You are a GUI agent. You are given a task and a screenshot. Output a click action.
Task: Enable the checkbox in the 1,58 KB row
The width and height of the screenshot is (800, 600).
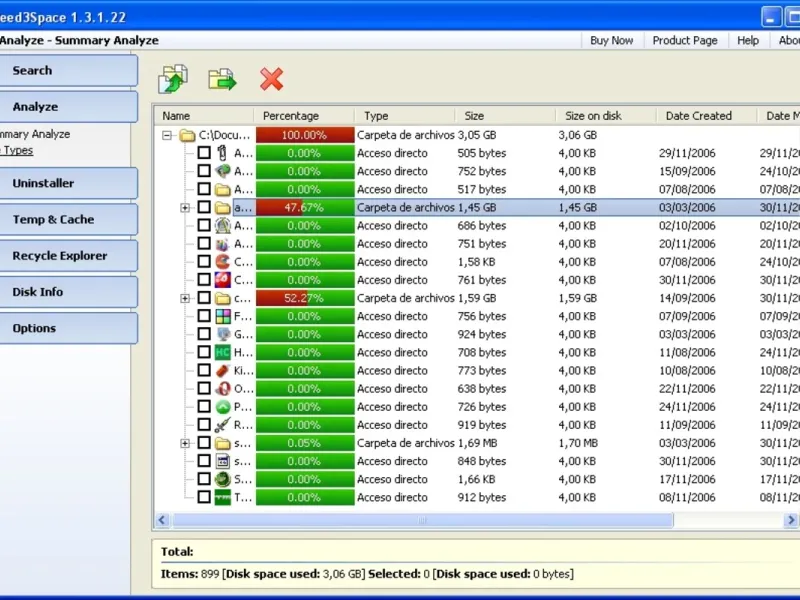[204, 261]
